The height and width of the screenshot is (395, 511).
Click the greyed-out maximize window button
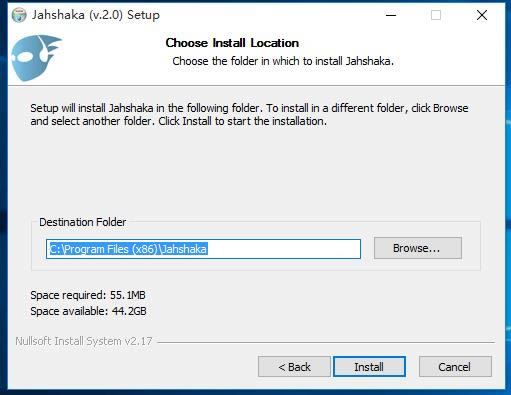436,15
